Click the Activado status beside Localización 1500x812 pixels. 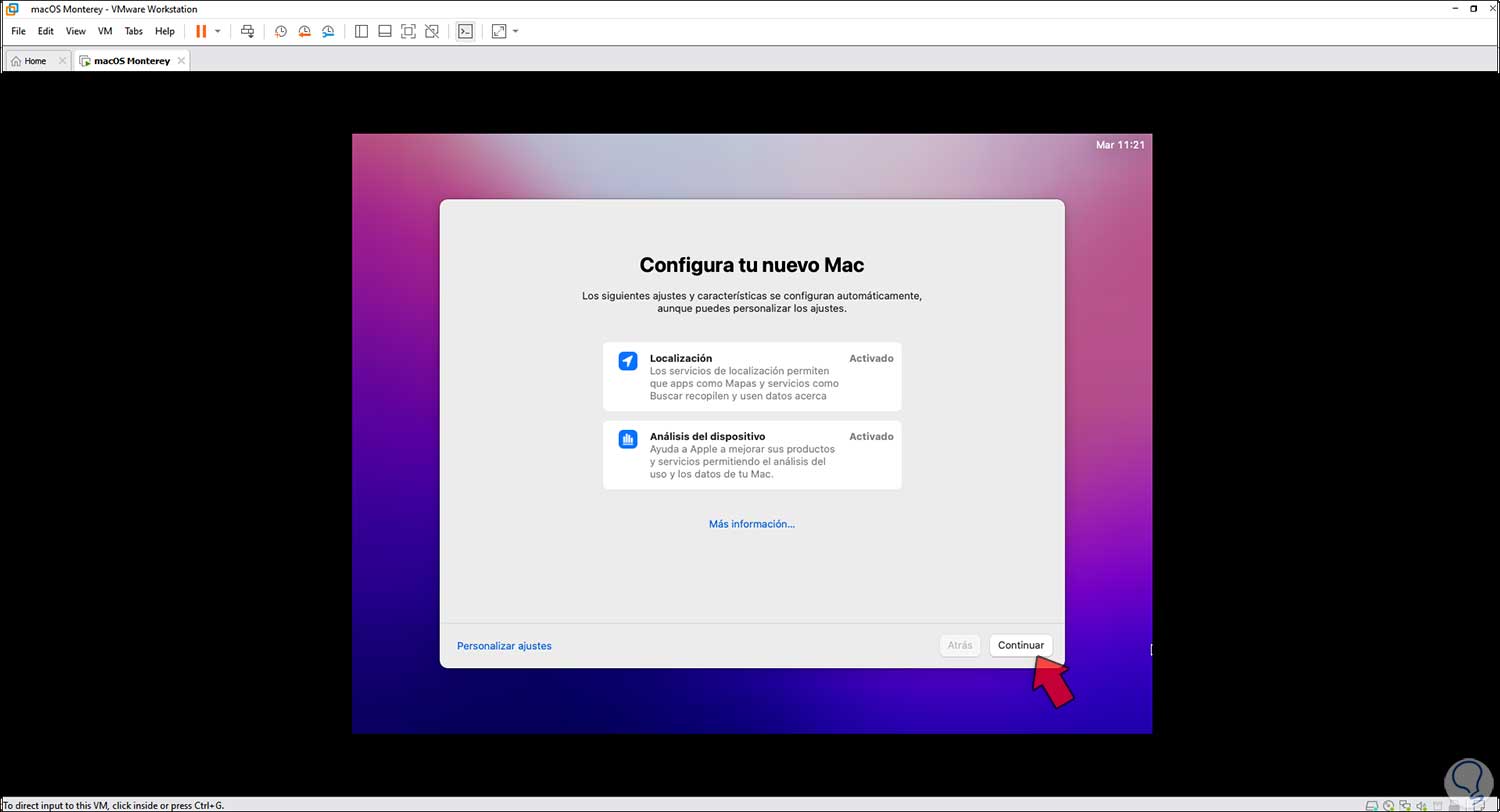point(871,358)
